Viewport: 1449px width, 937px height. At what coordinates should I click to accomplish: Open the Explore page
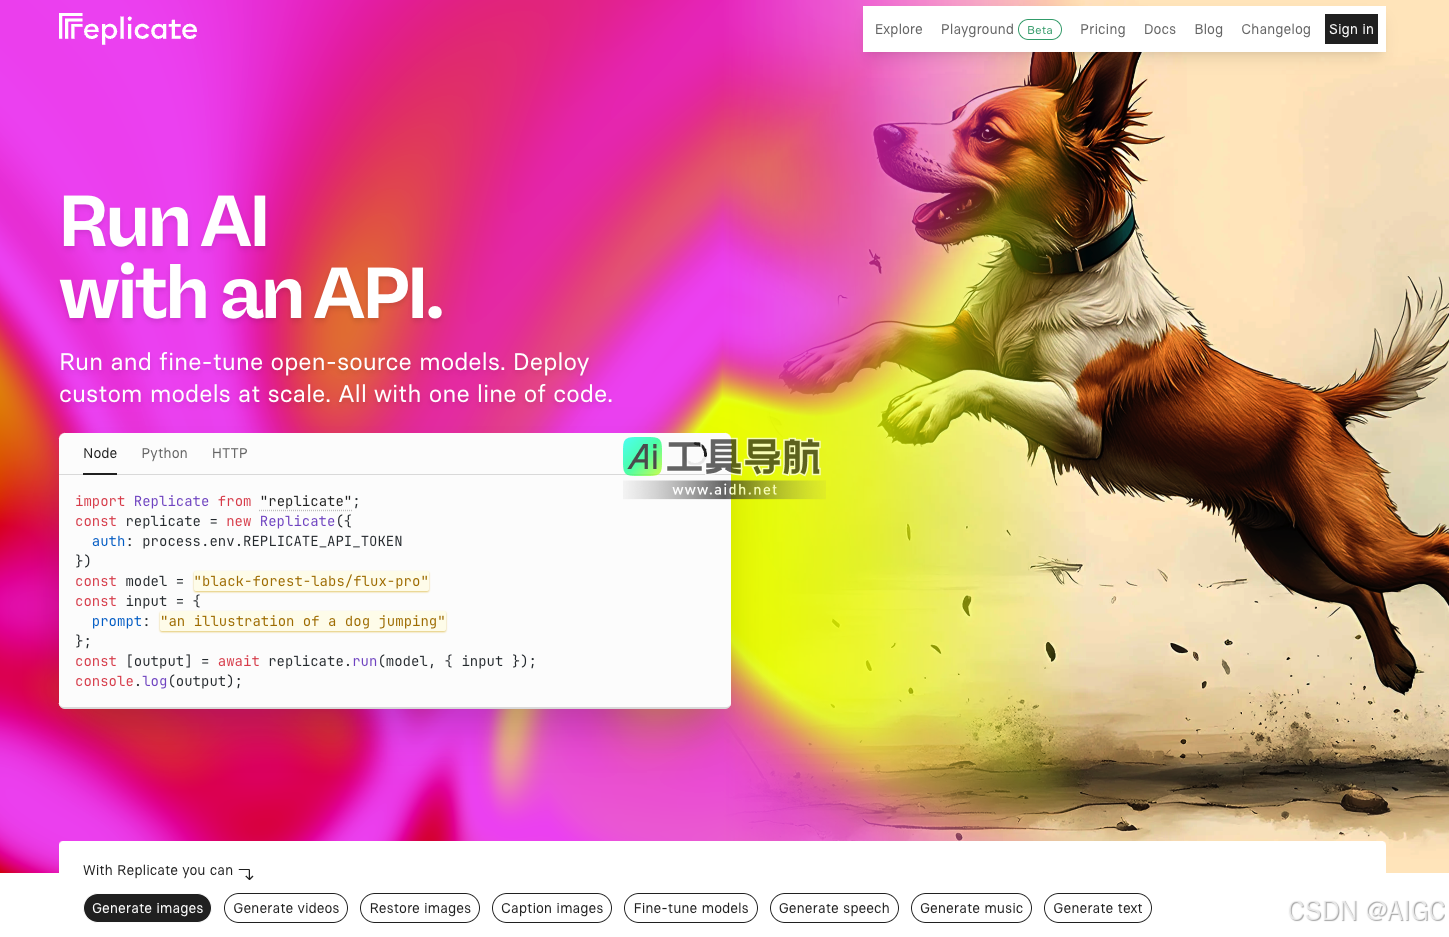click(898, 30)
